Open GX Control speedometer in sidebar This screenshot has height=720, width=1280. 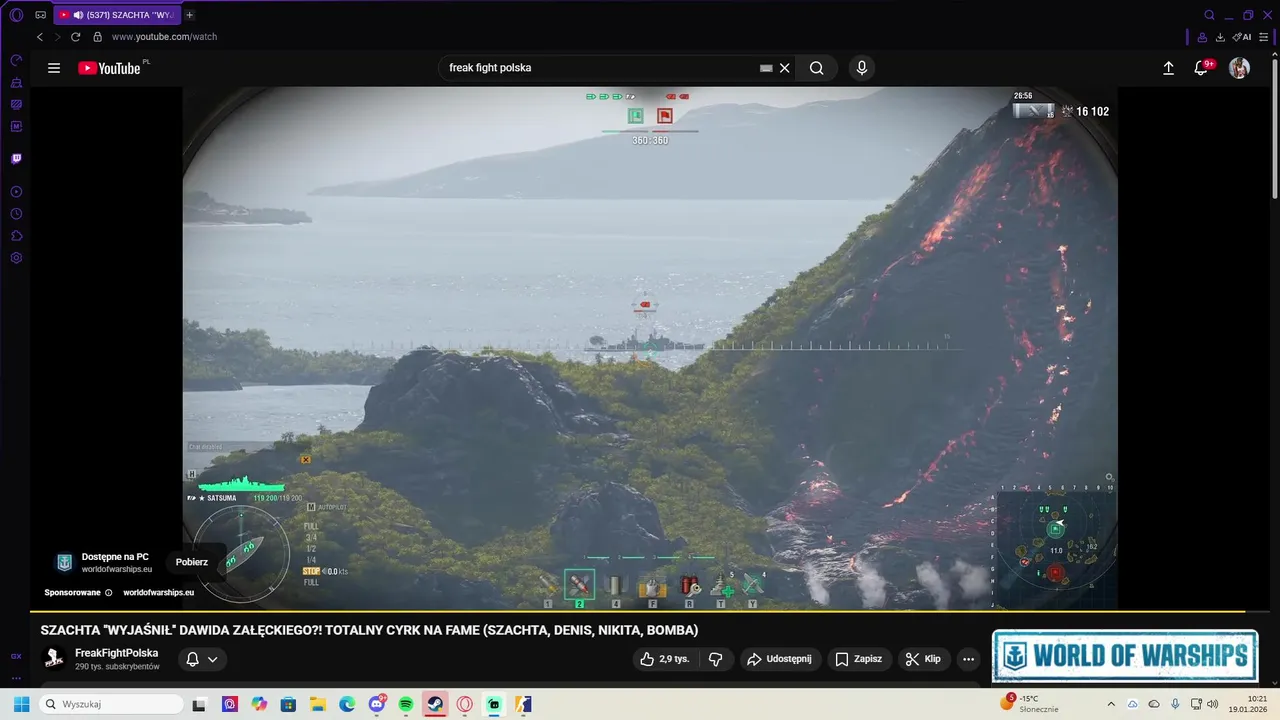point(16,61)
